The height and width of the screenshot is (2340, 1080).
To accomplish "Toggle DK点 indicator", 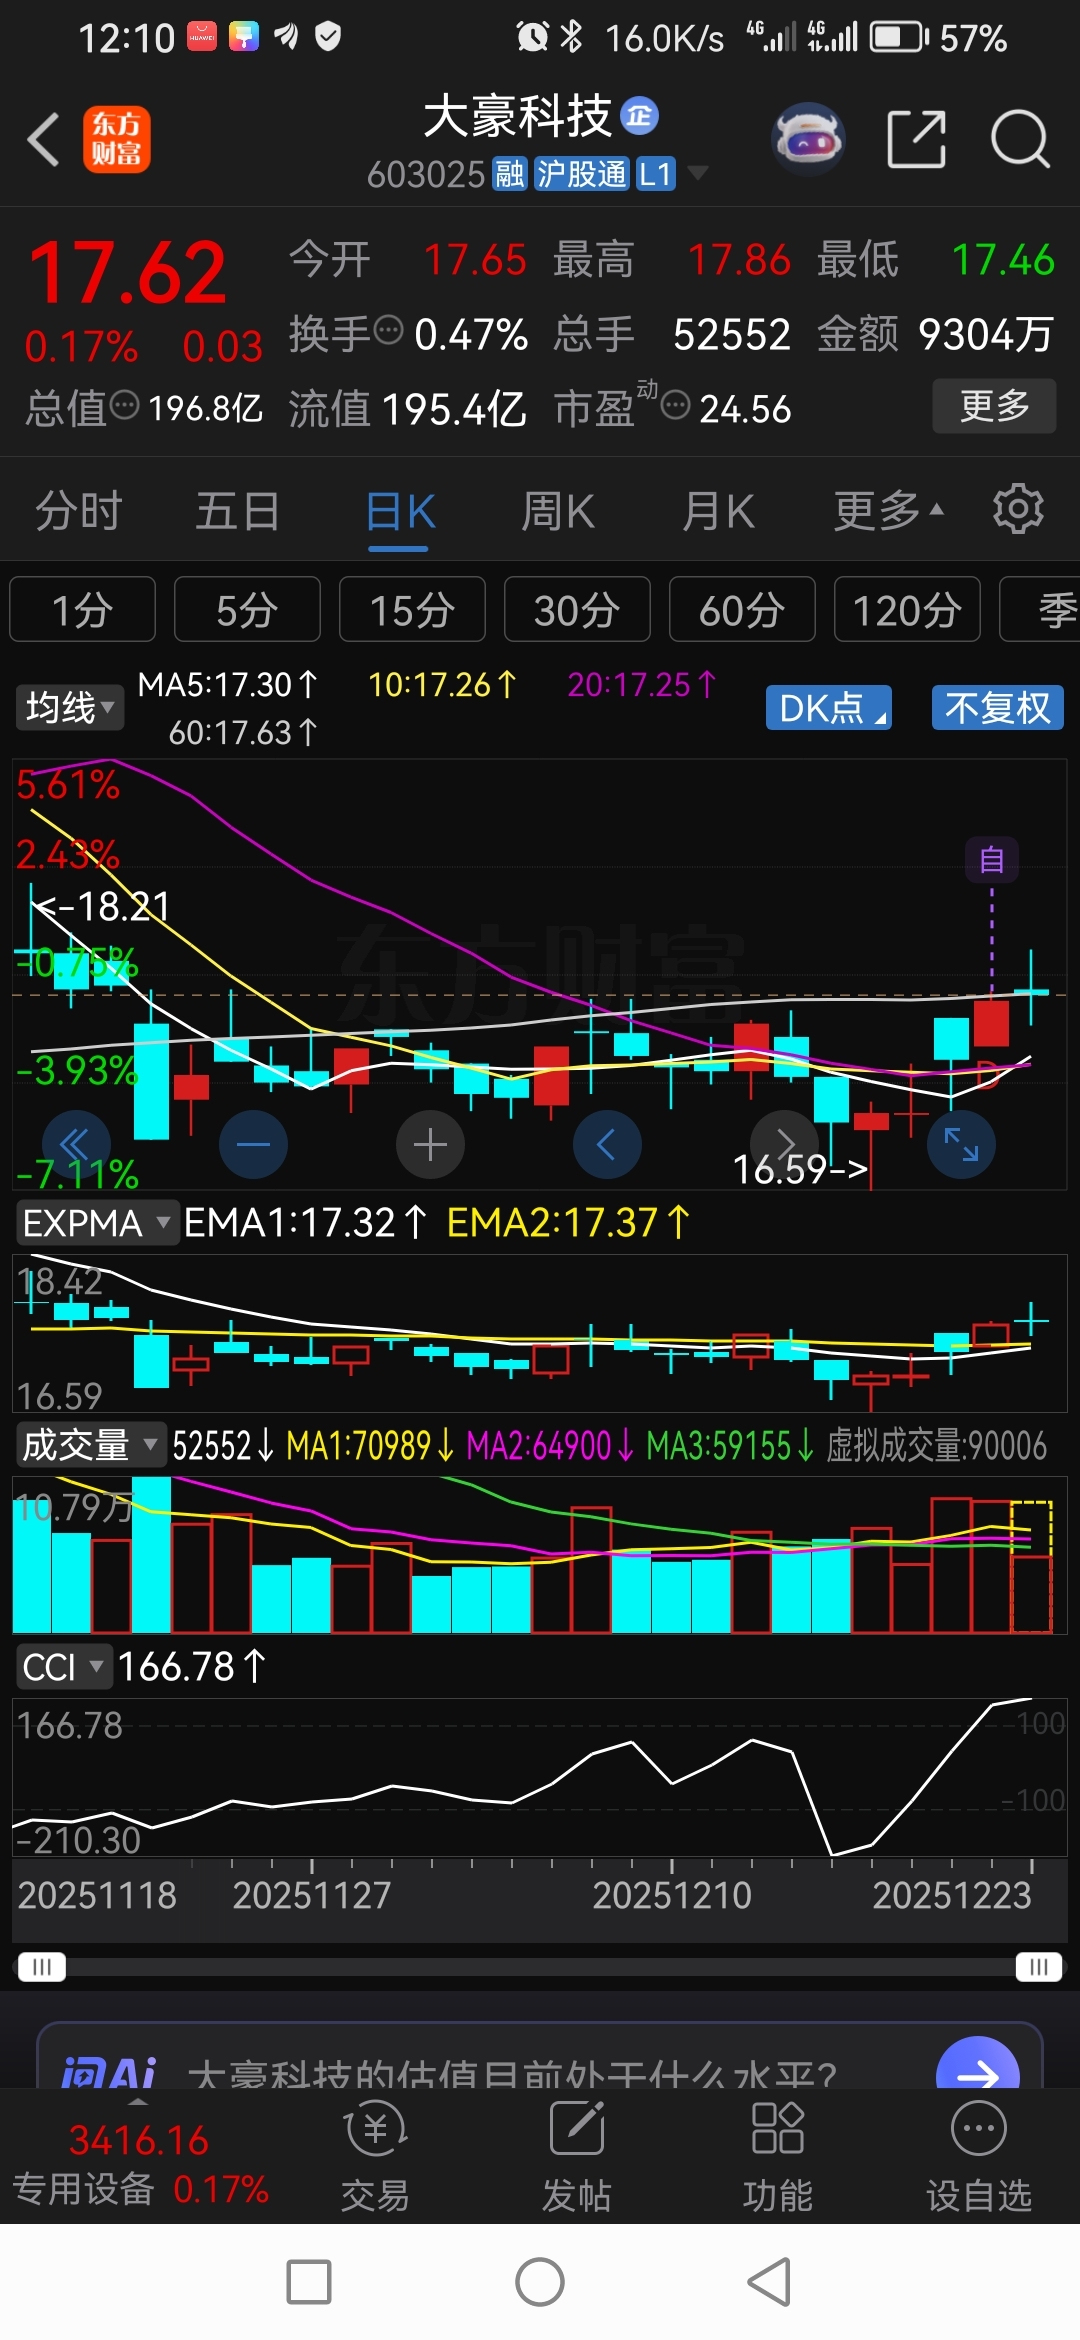I will pos(829,708).
